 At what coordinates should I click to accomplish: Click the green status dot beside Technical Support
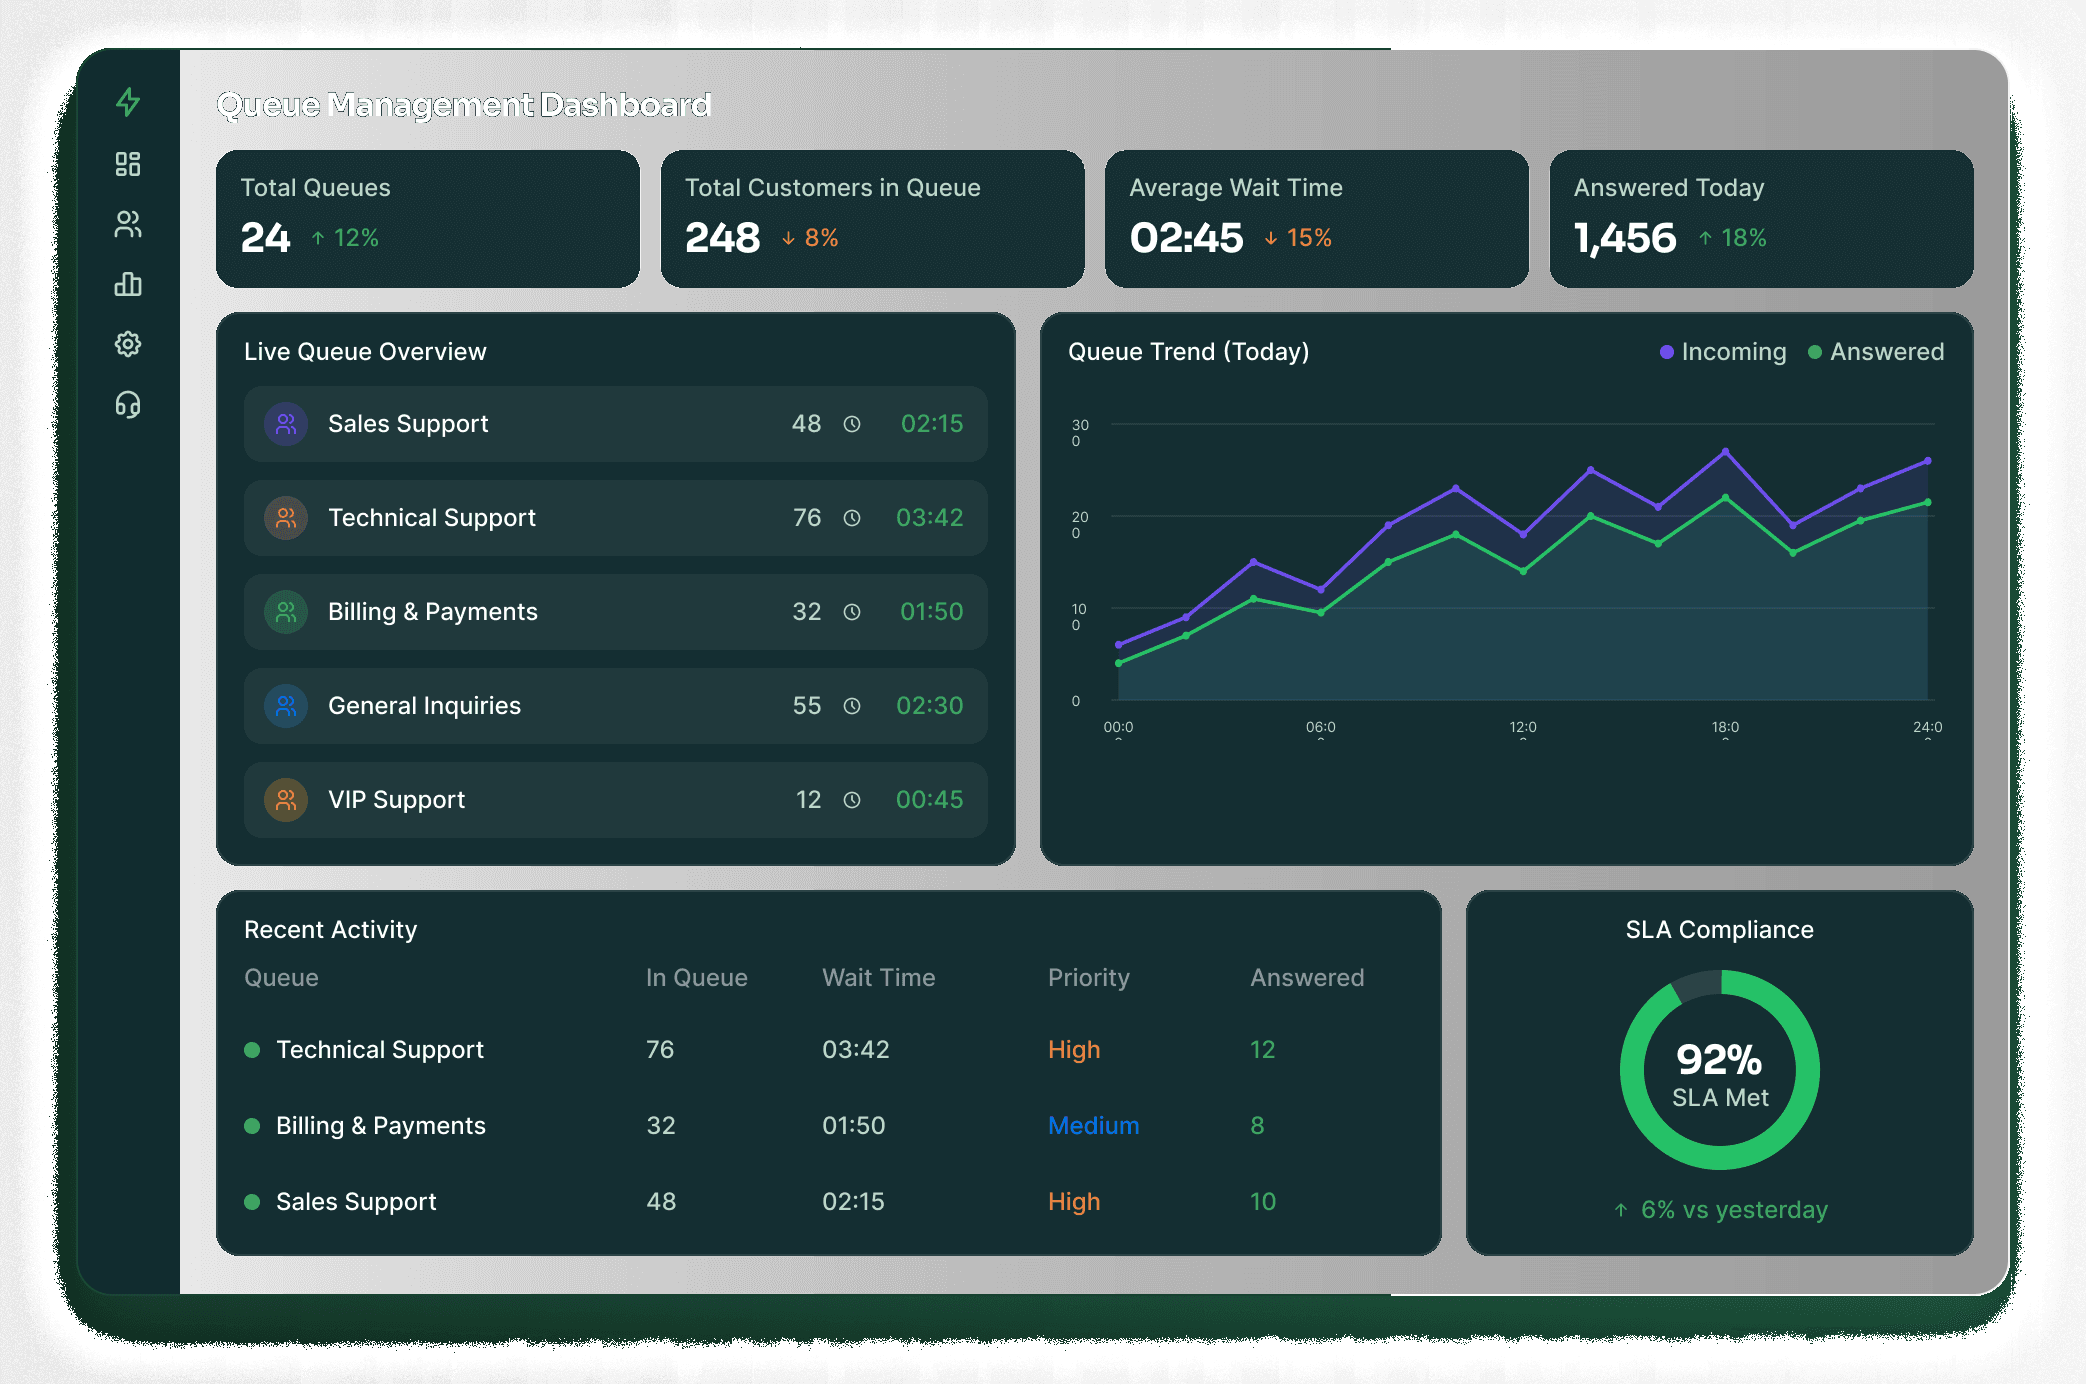tap(252, 1050)
